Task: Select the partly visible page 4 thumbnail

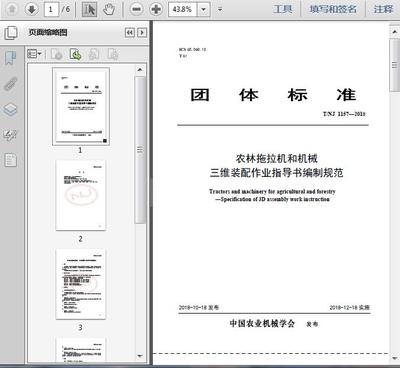Action: point(81,350)
